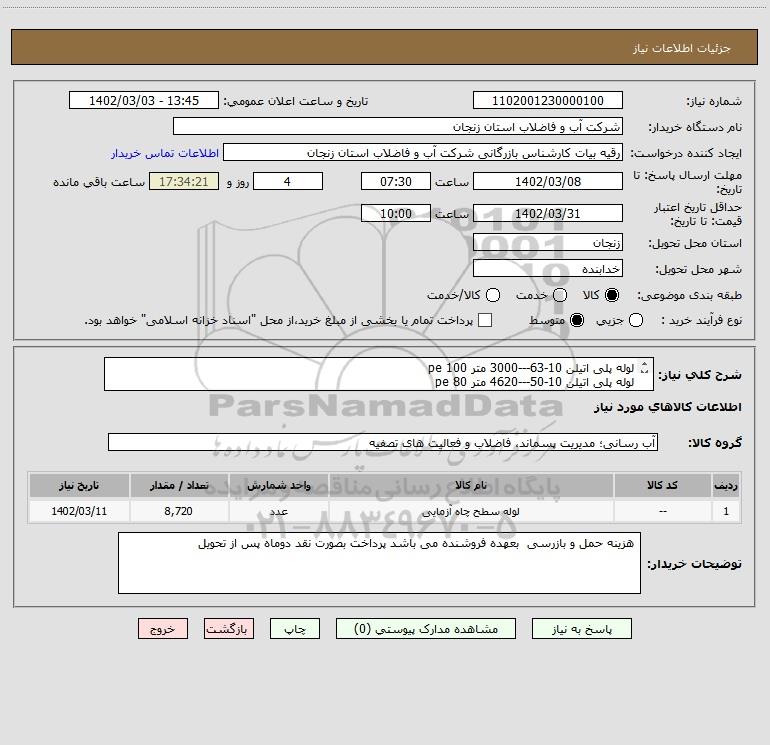Click the delivery province field زنجان

[x=548, y=243]
